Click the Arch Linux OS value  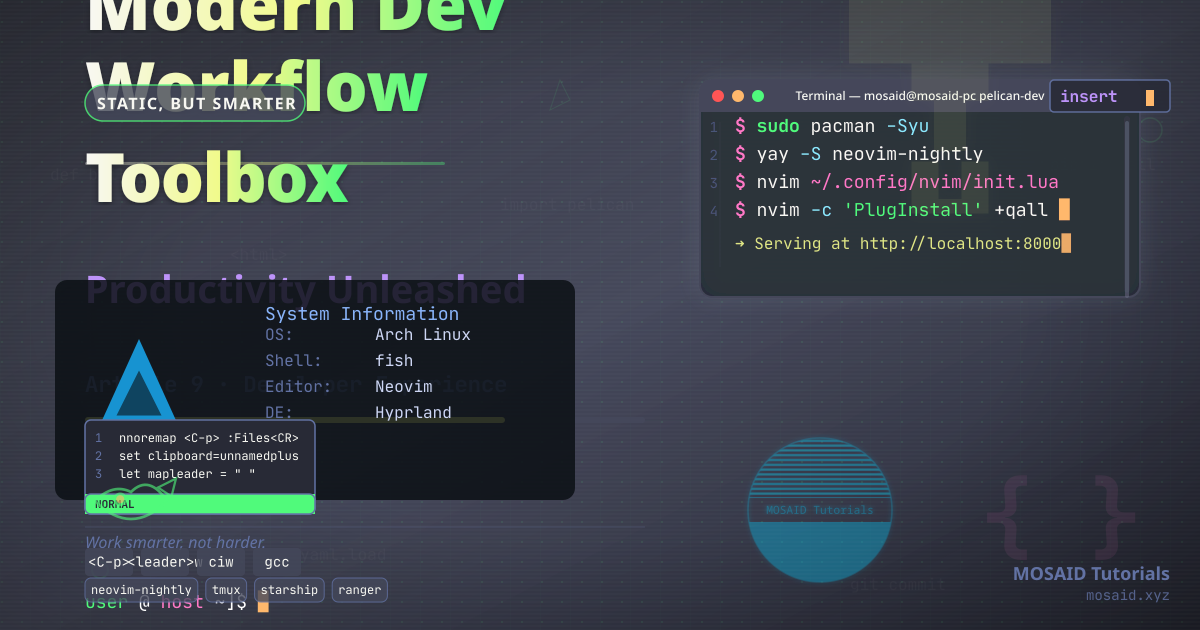pos(423,335)
